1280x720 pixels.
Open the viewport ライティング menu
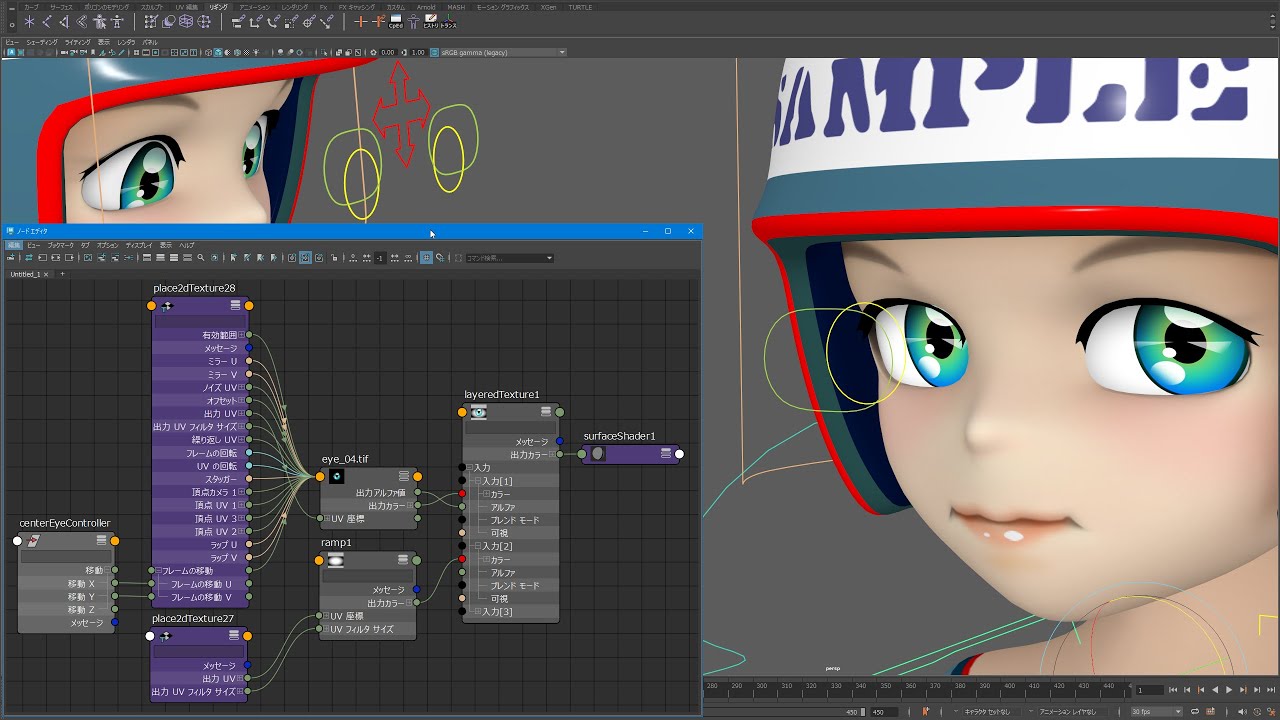point(77,42)
